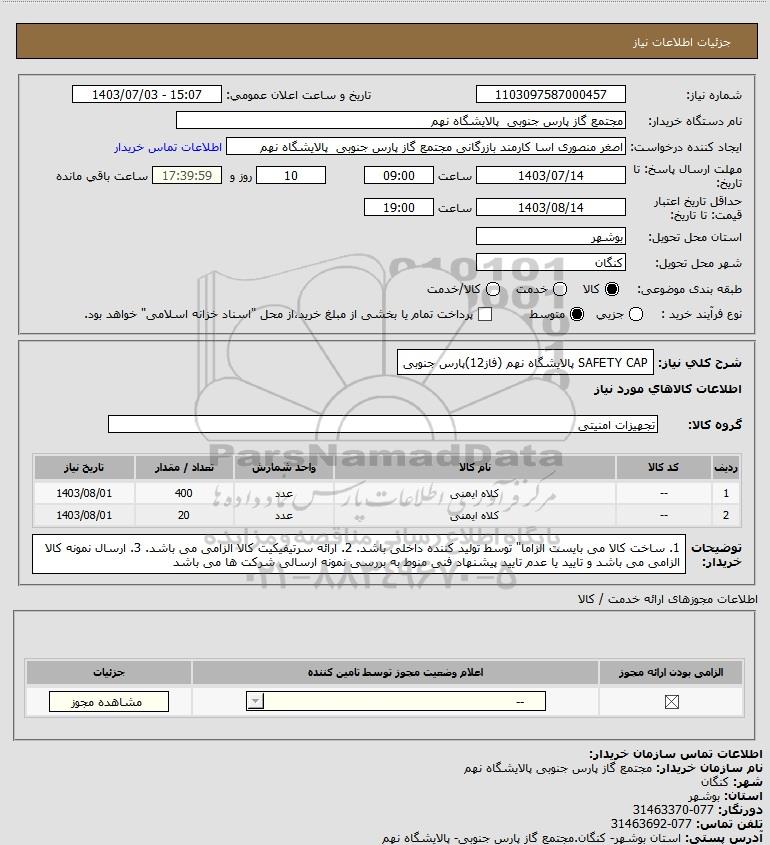This screenshot has height=845, width=770.
Task: Open the license status dropdown arrow
Action: 255,701
